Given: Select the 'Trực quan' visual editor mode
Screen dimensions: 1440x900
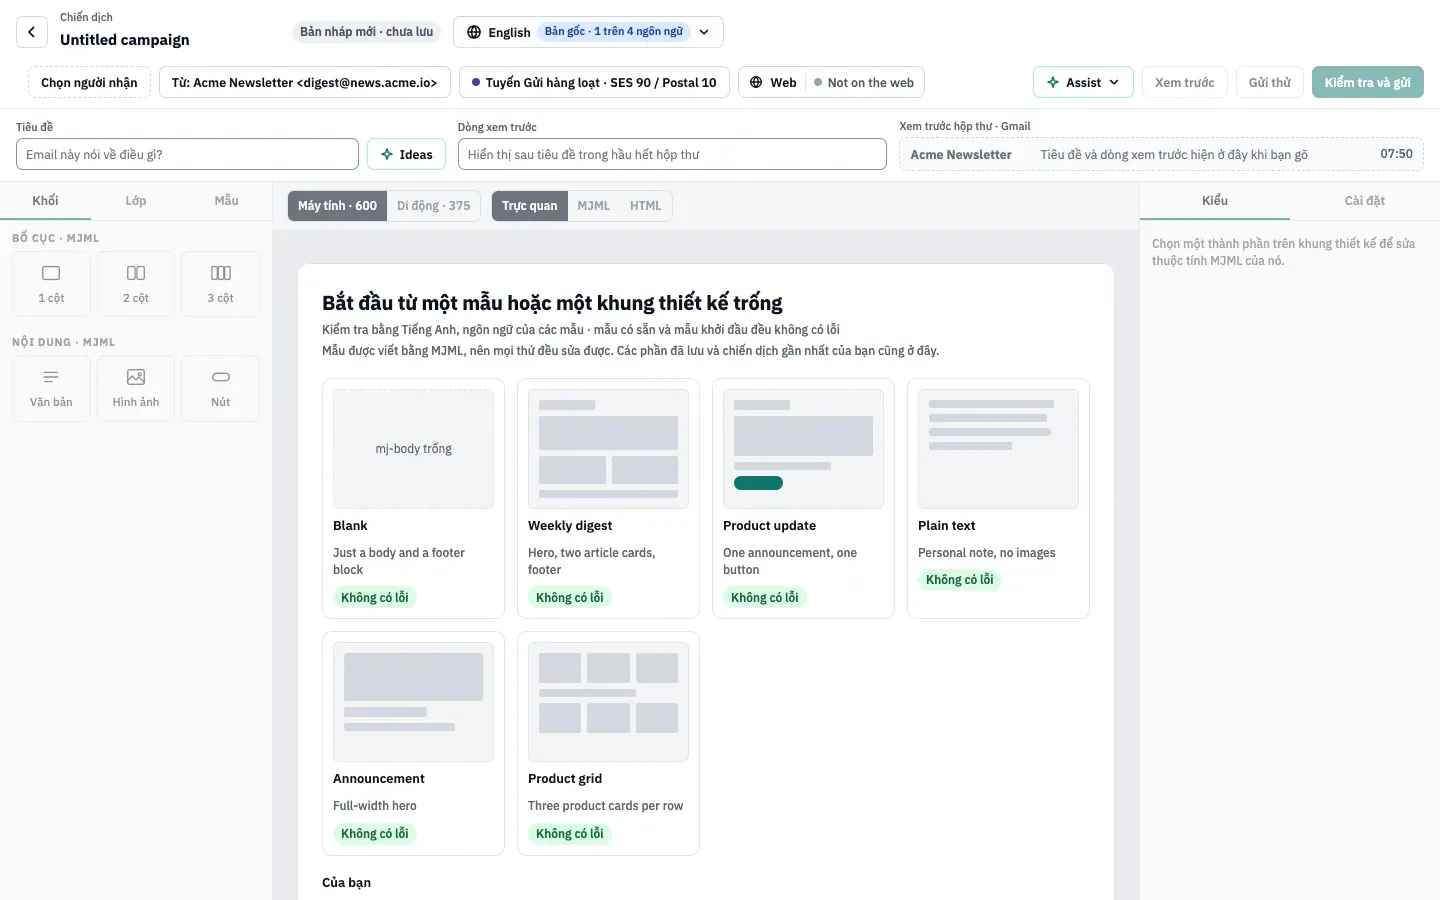Looking at the screenshot, I should click(x=530, y=206).
